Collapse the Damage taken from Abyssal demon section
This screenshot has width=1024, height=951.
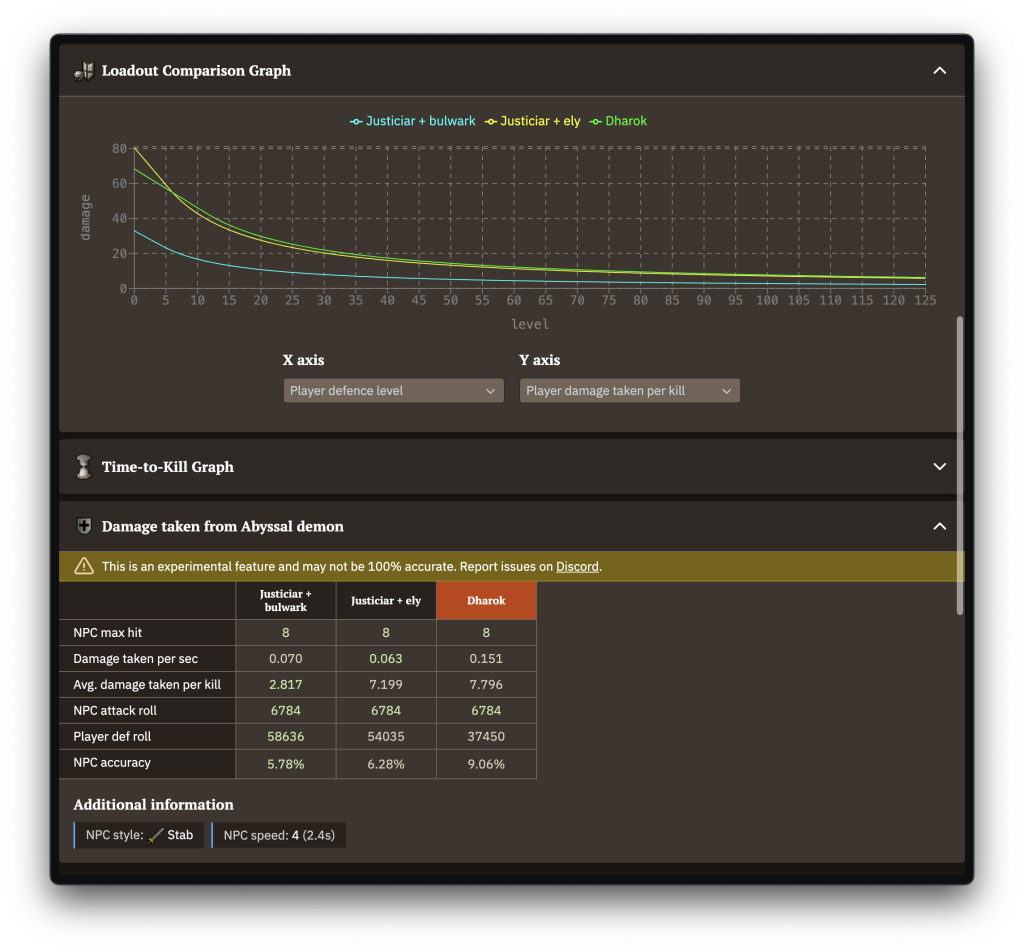pyautogui.click(x=939, y=526)
